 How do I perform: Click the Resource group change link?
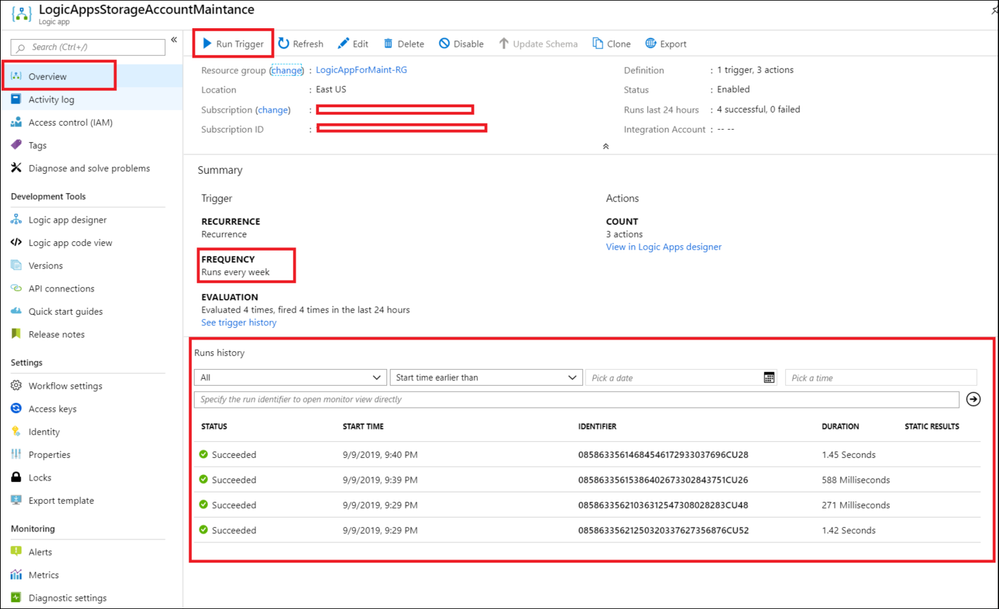(x=286, y=71)
